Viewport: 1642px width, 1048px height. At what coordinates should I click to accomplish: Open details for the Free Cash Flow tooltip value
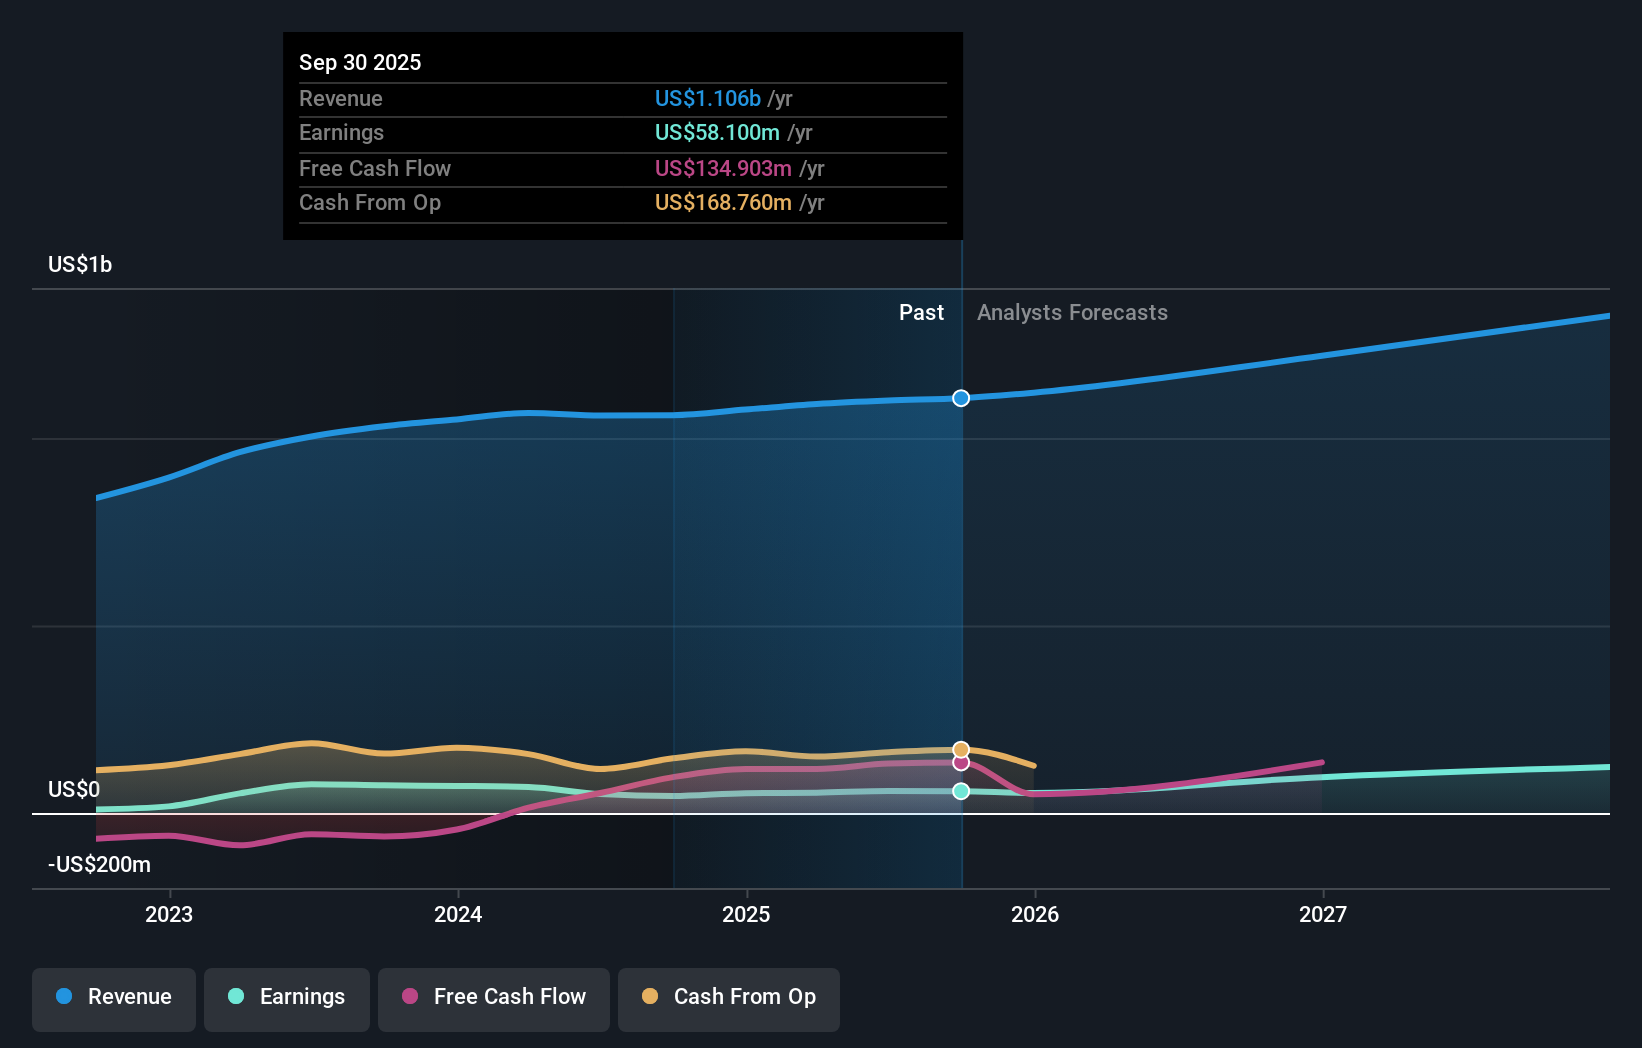(x=622, y=168)
